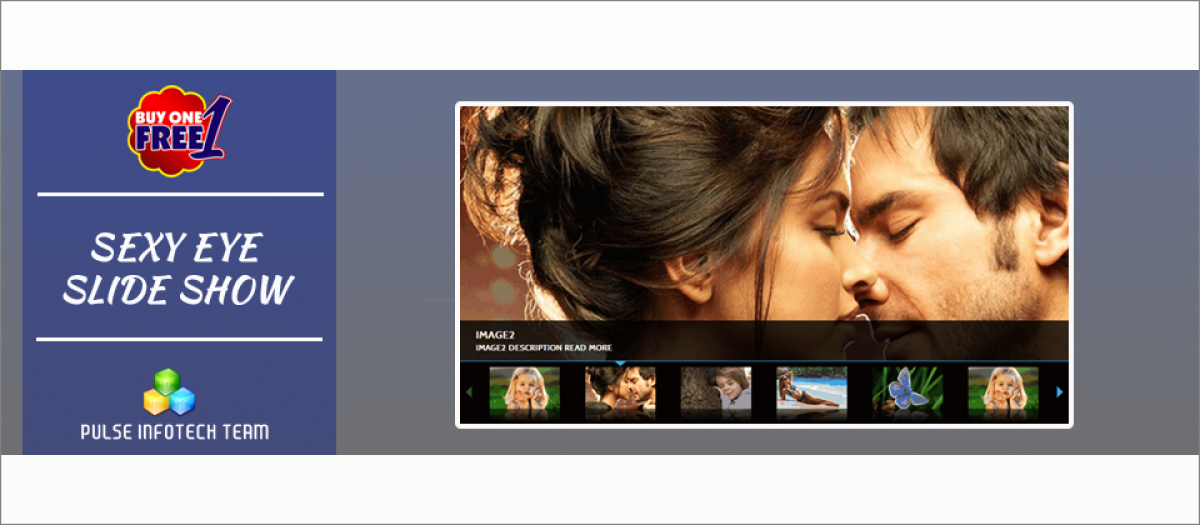
Task: Advance thumbnails with the blue right arrow
Action: coord(1059,392)
